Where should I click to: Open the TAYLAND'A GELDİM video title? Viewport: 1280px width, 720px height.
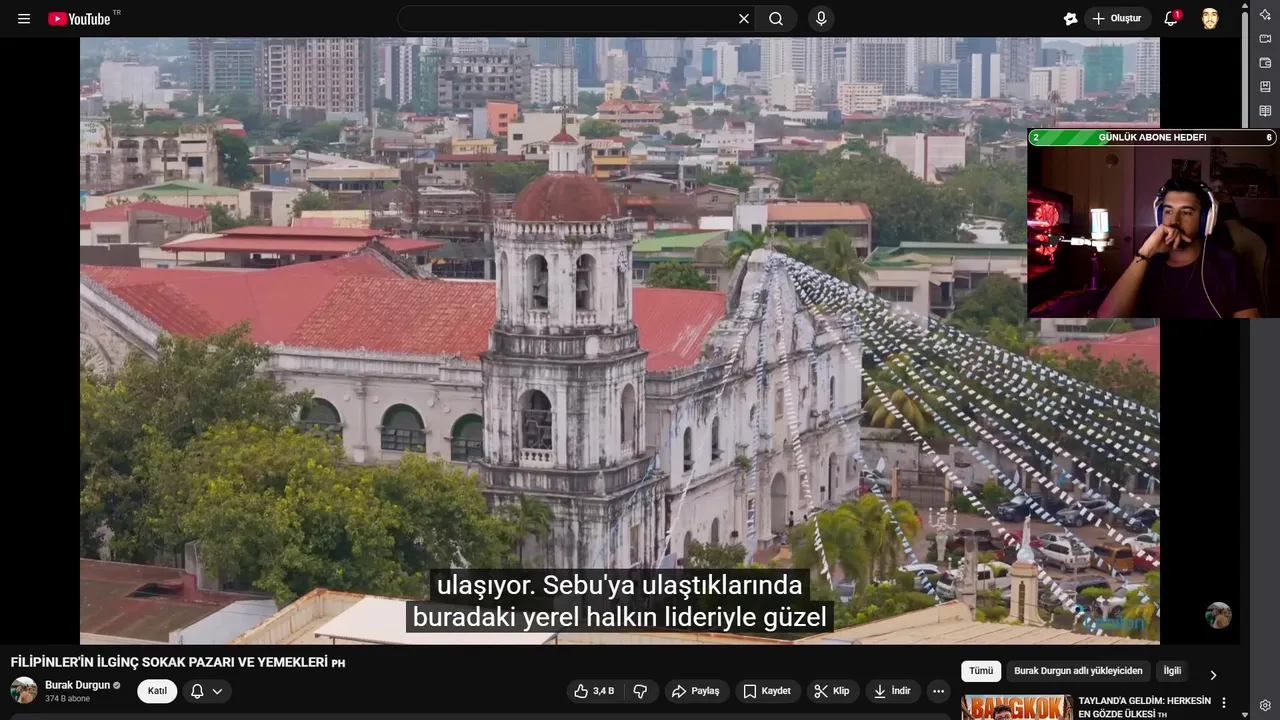(x=1144, y=707)
